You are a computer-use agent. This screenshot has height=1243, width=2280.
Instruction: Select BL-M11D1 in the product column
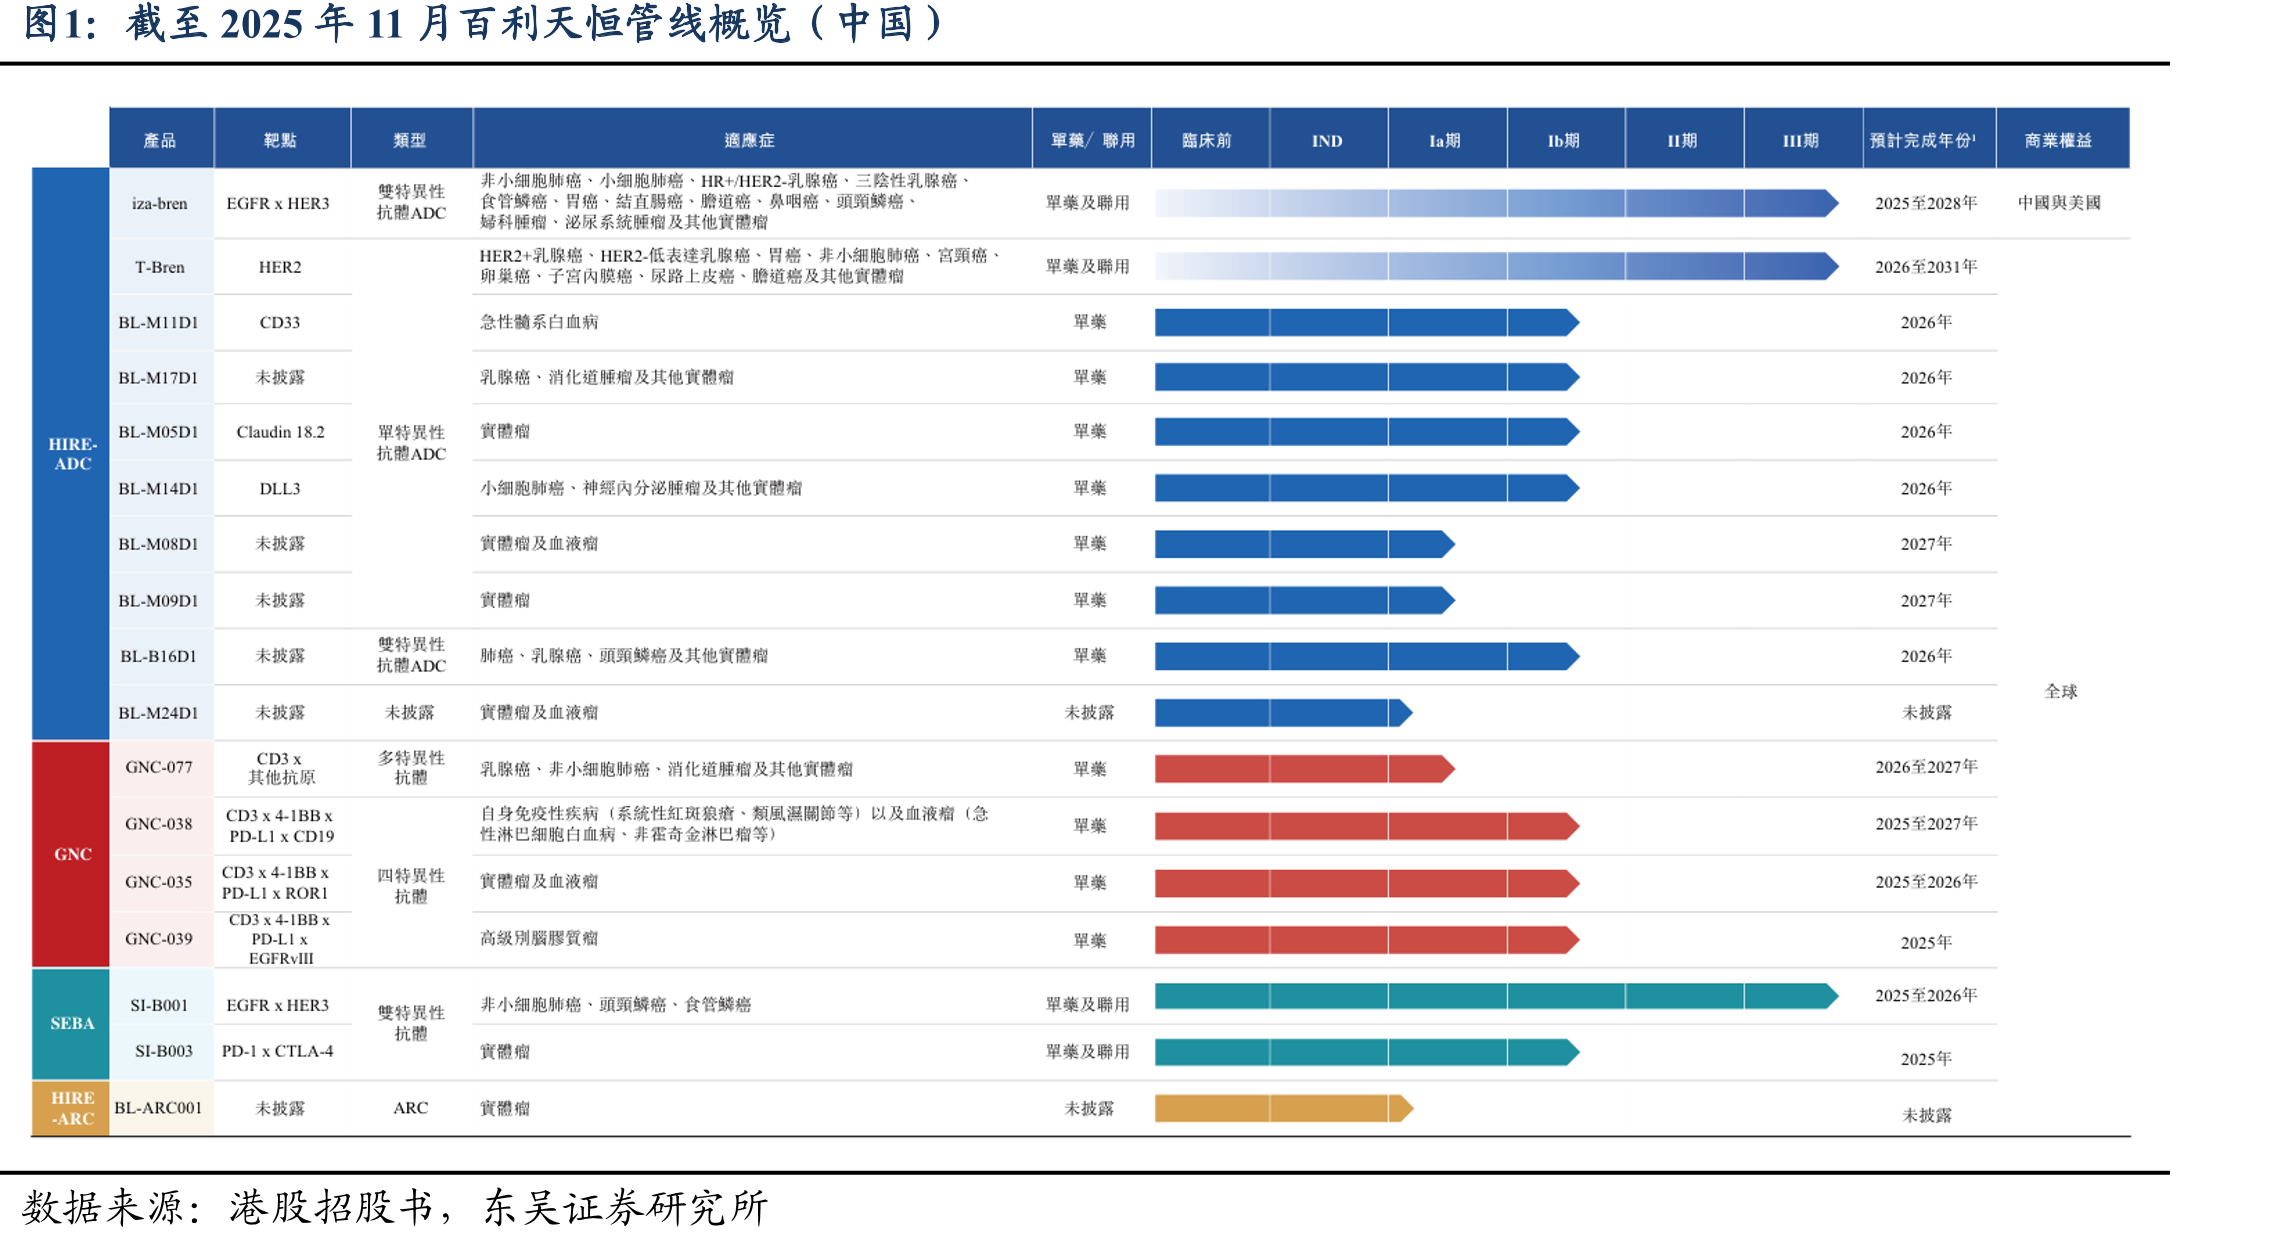tap(160, 322)
